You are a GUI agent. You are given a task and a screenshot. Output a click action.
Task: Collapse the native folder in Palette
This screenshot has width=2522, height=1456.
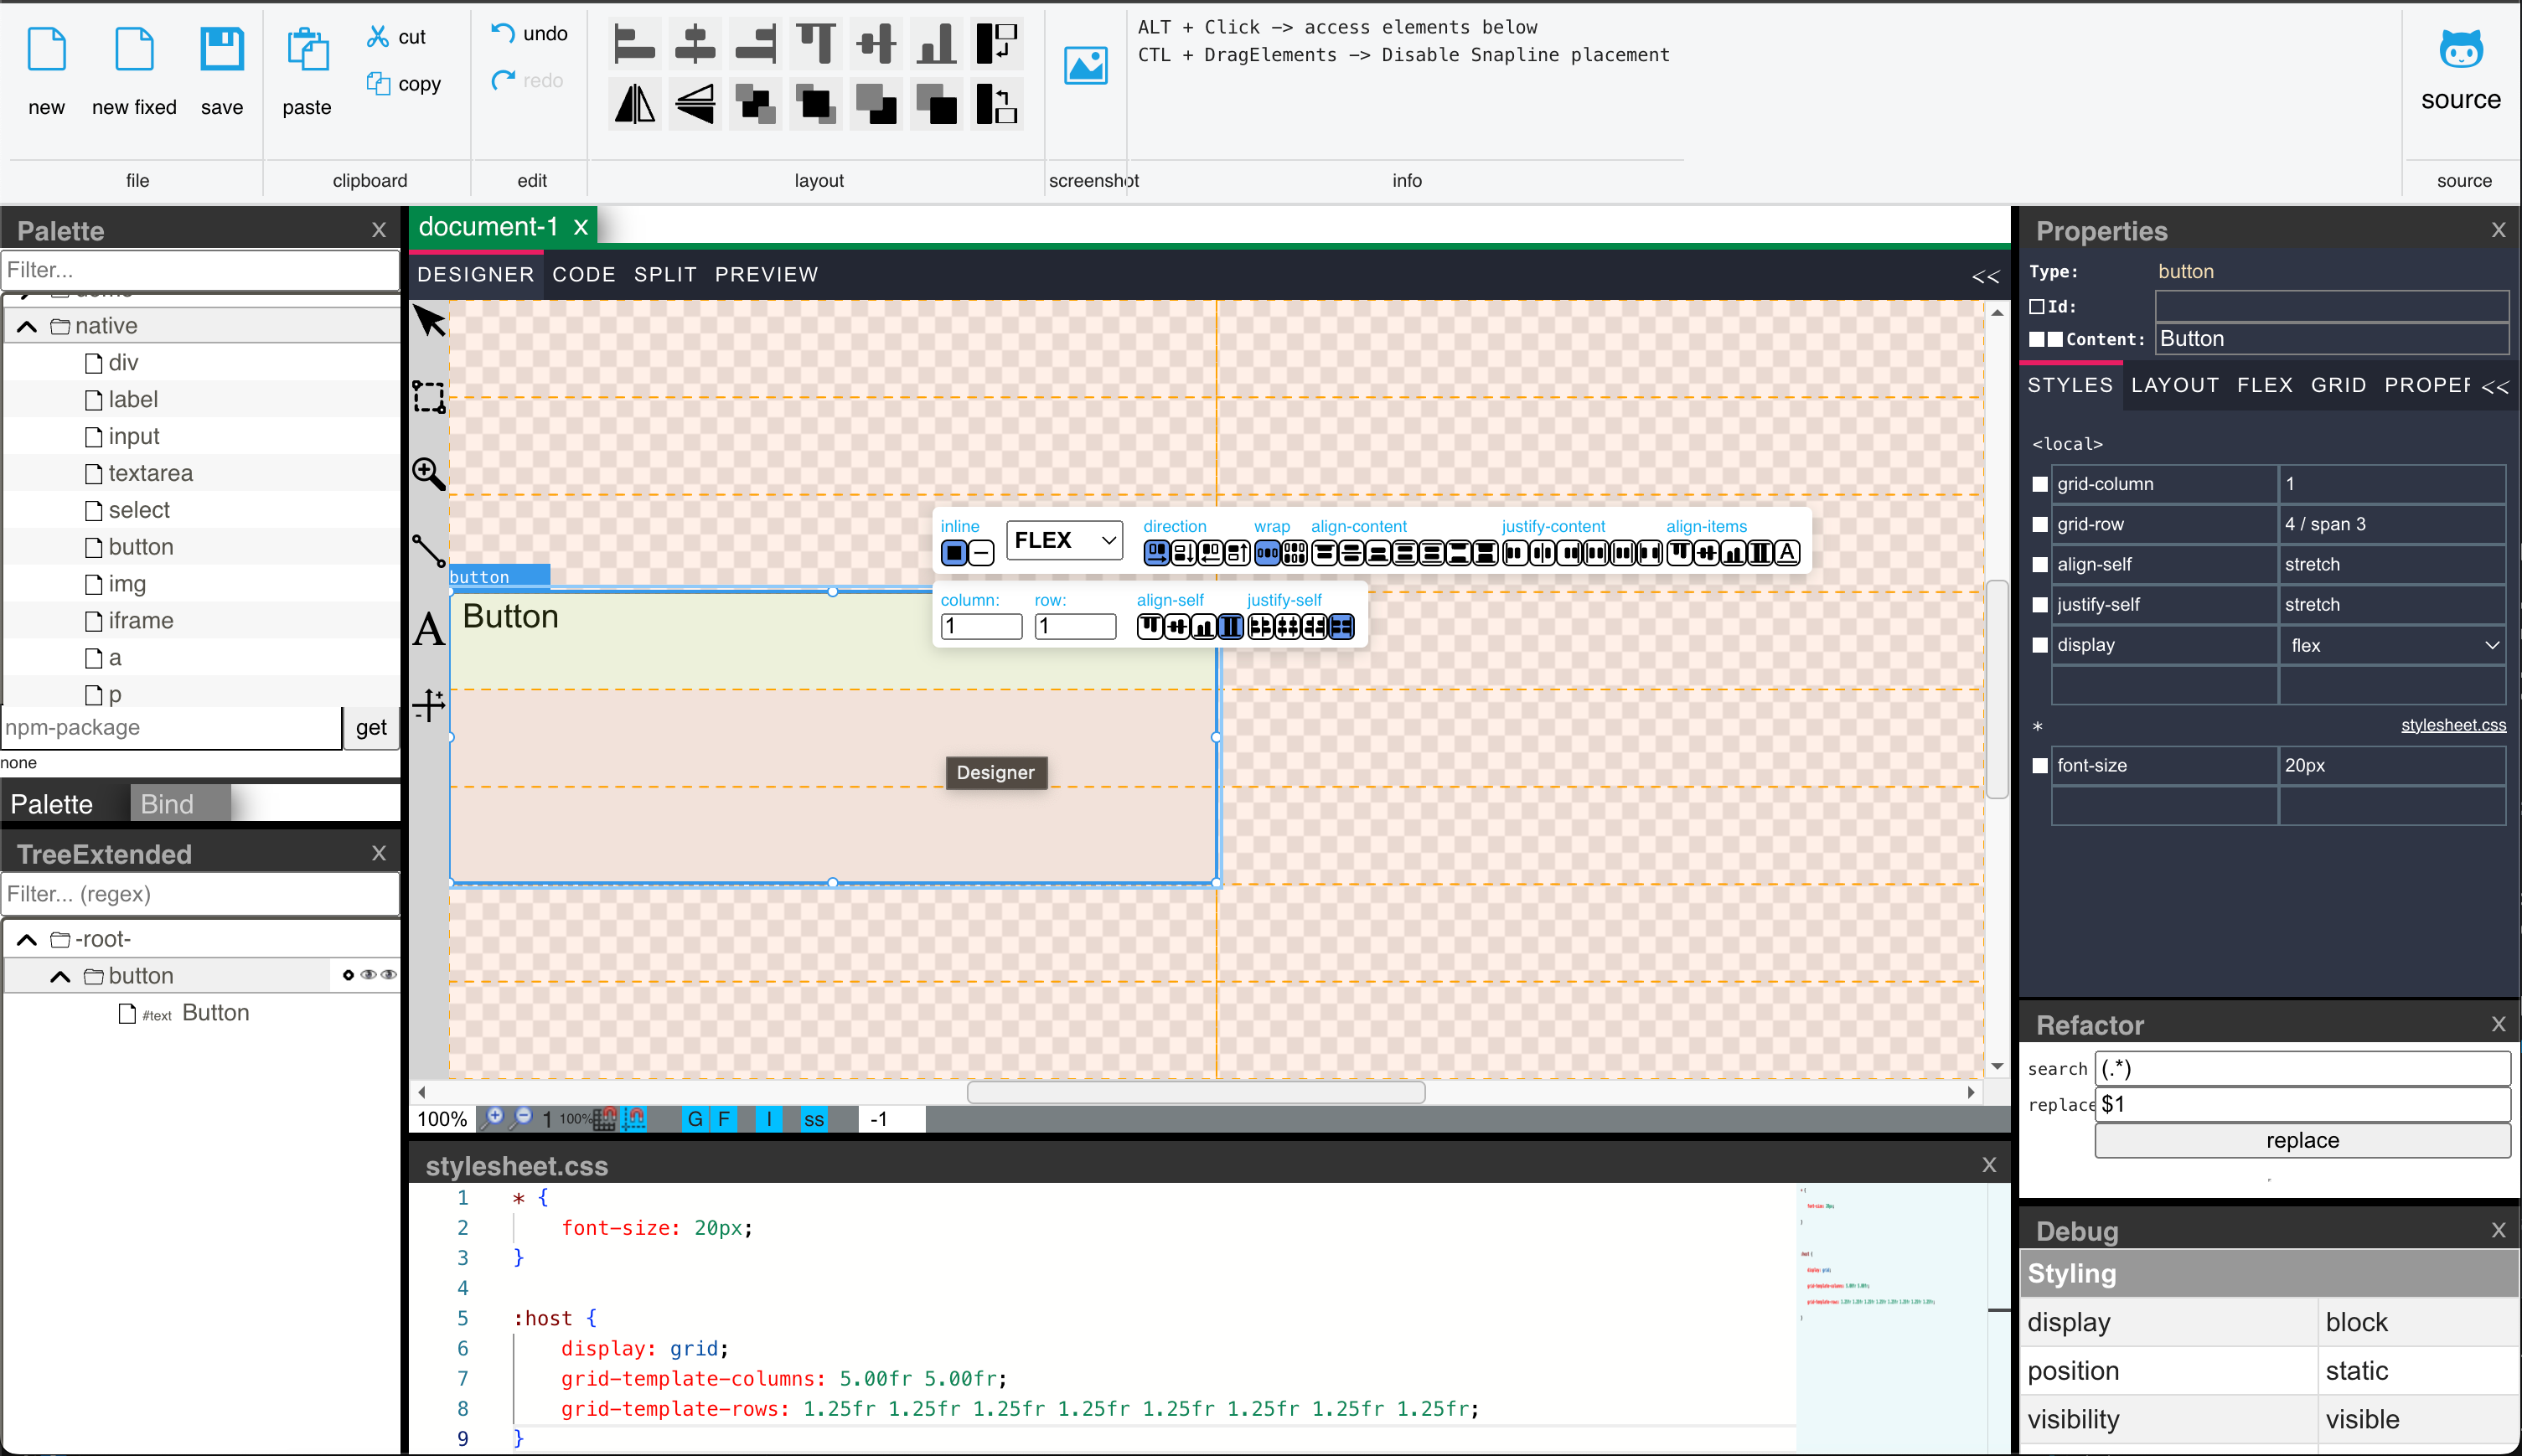tap(27, 326)
